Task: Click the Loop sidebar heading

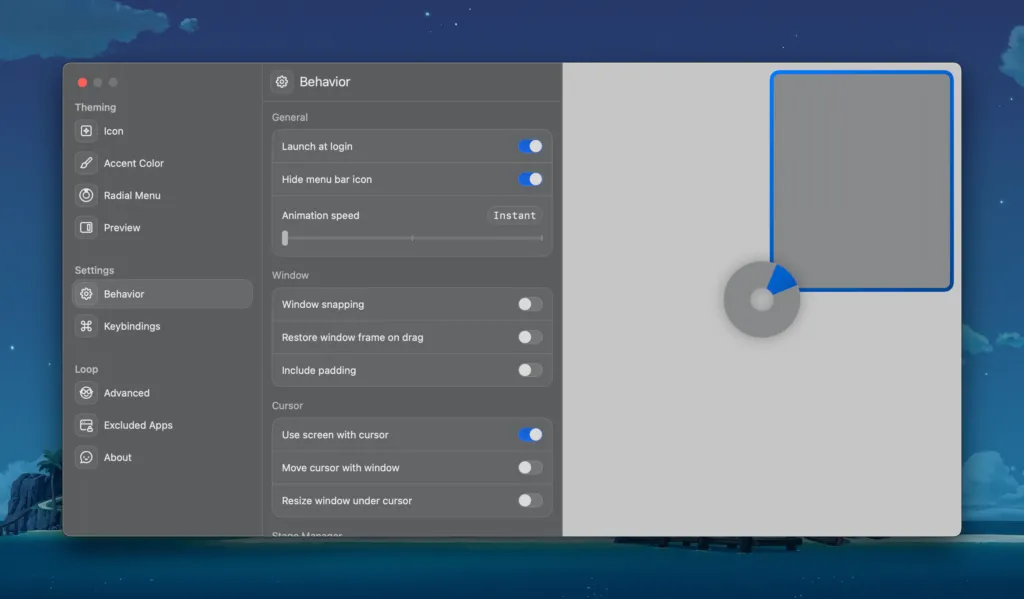Action: pos(86,369)
